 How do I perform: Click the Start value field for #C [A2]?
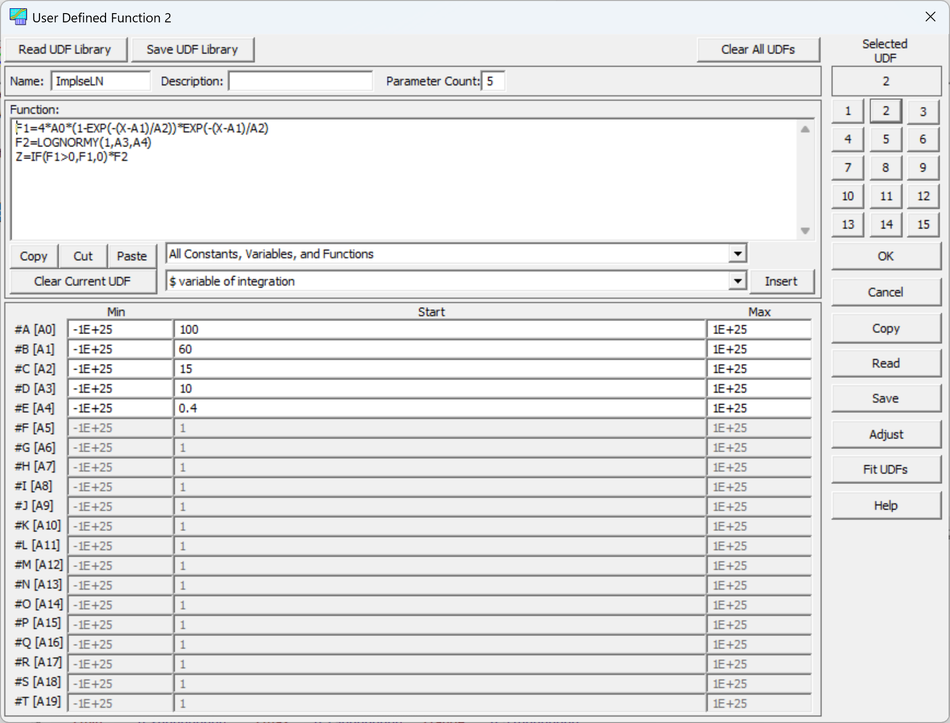click(440, 369)
